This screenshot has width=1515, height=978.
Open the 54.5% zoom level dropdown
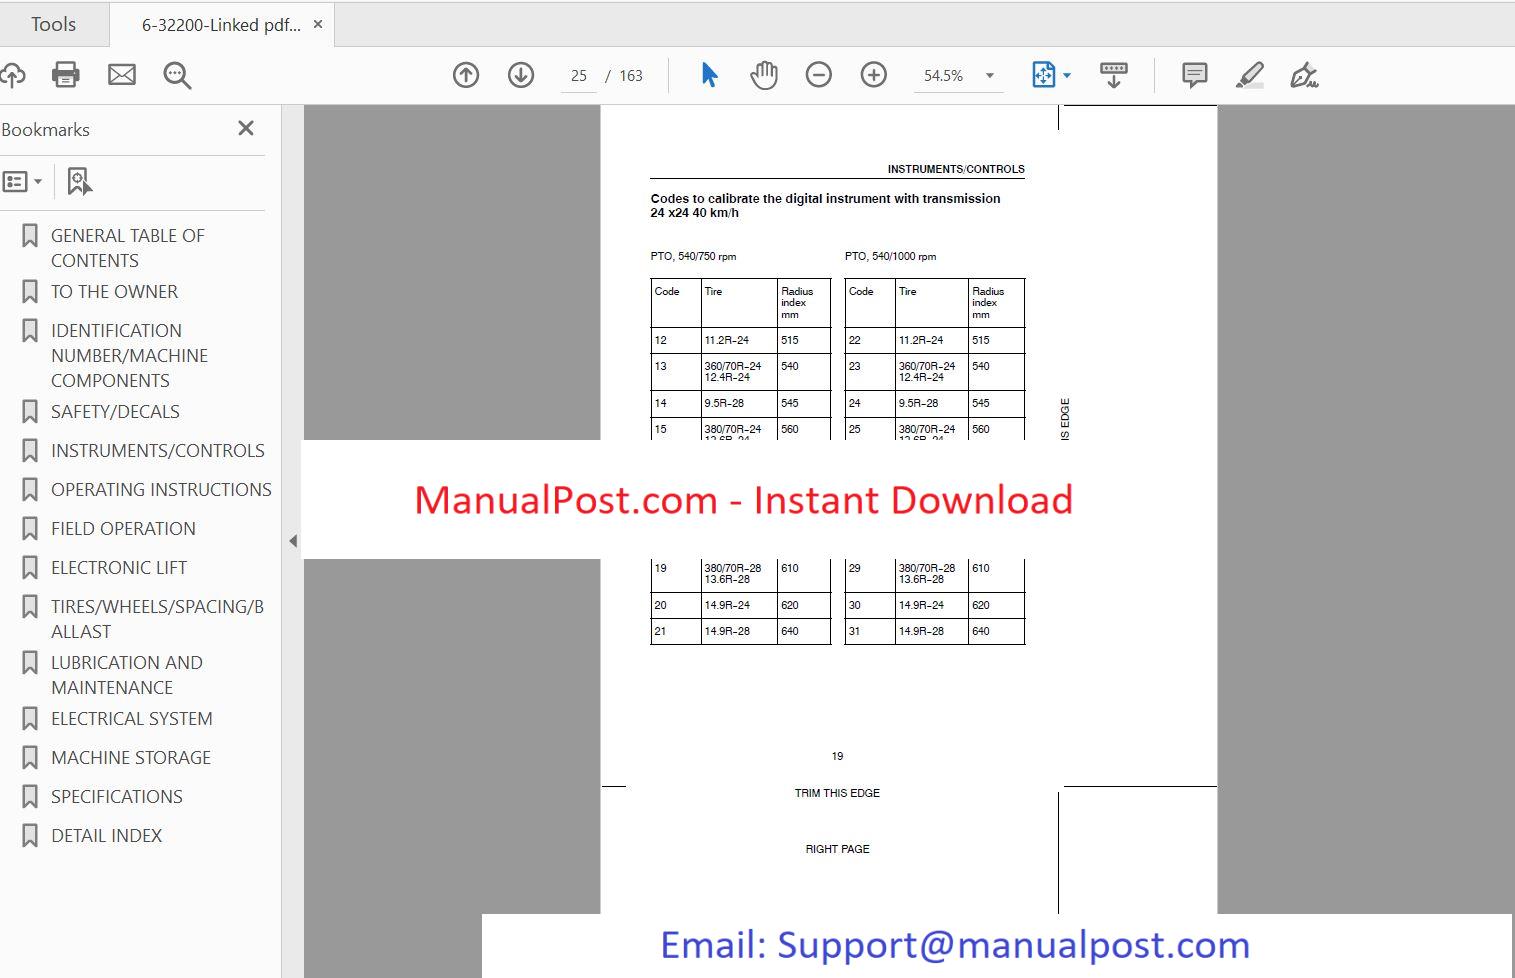coord(990,76)
